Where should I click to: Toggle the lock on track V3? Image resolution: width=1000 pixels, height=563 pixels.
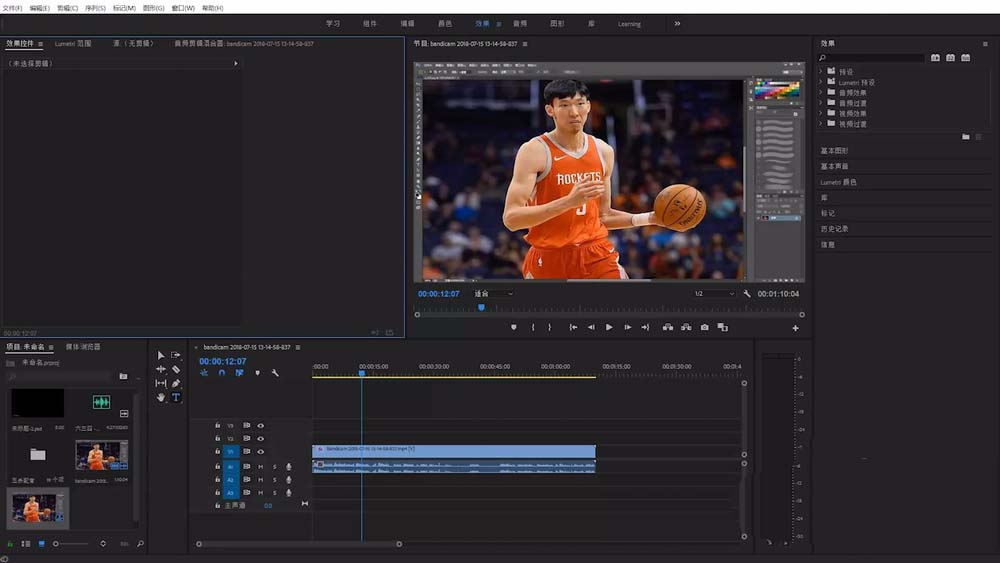217,425
